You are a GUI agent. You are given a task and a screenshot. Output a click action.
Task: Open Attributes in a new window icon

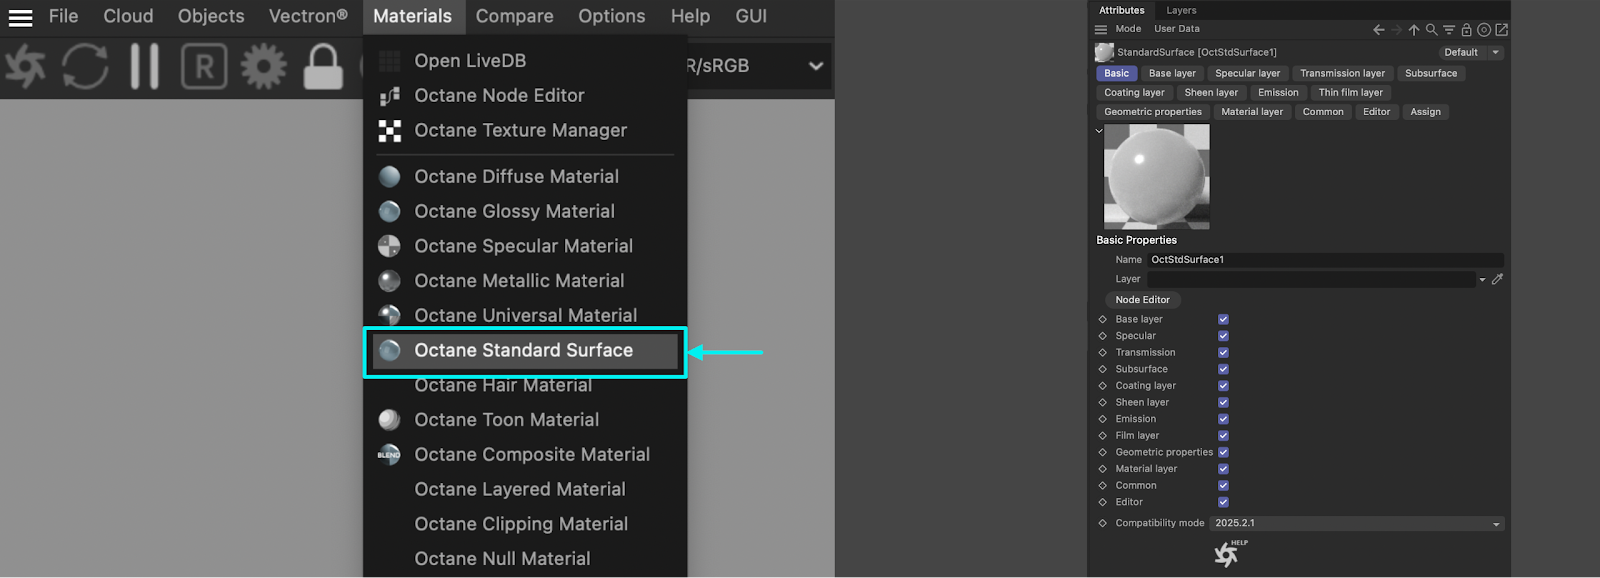1501,30
